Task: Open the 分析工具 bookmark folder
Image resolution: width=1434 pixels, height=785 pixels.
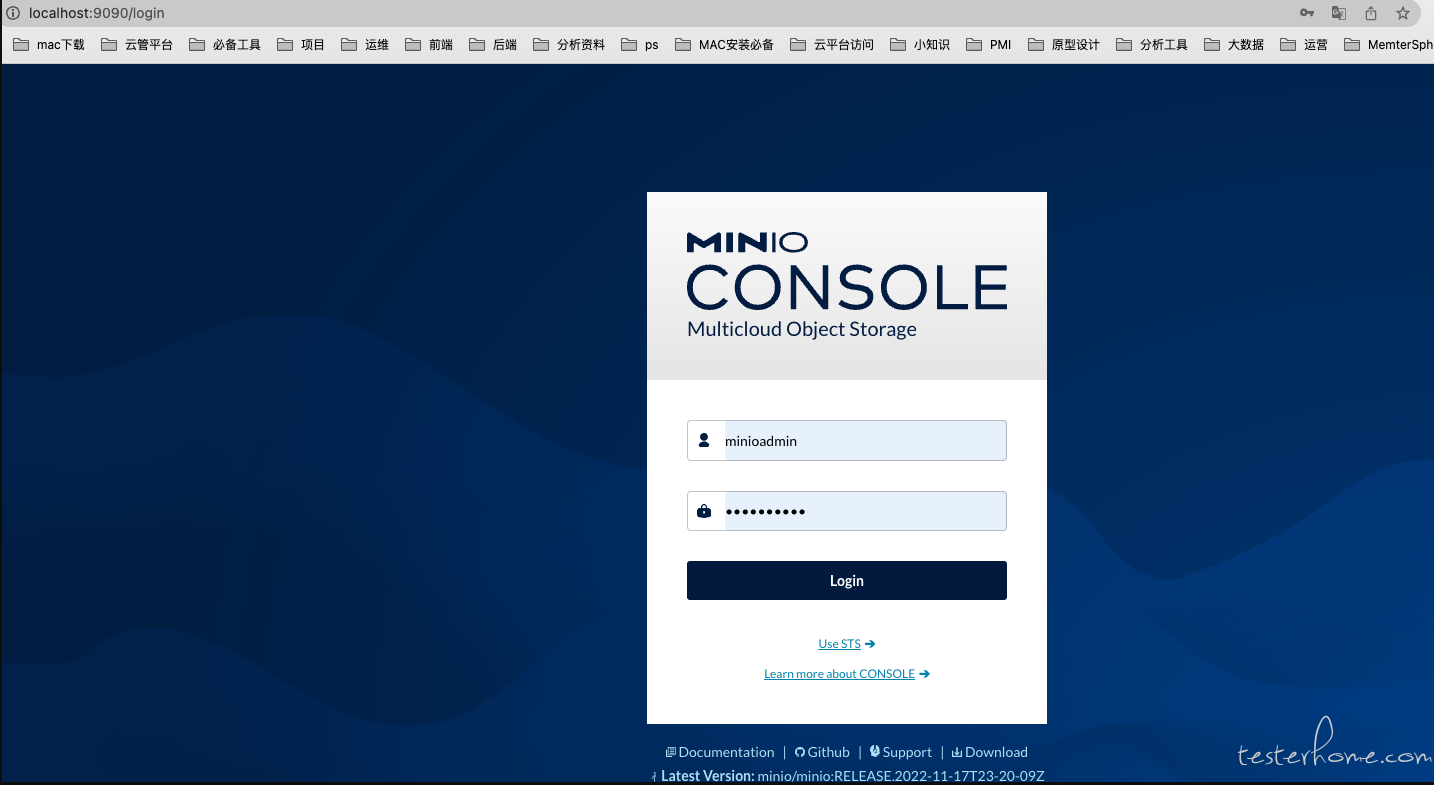Action: [x=1152, y=45]
